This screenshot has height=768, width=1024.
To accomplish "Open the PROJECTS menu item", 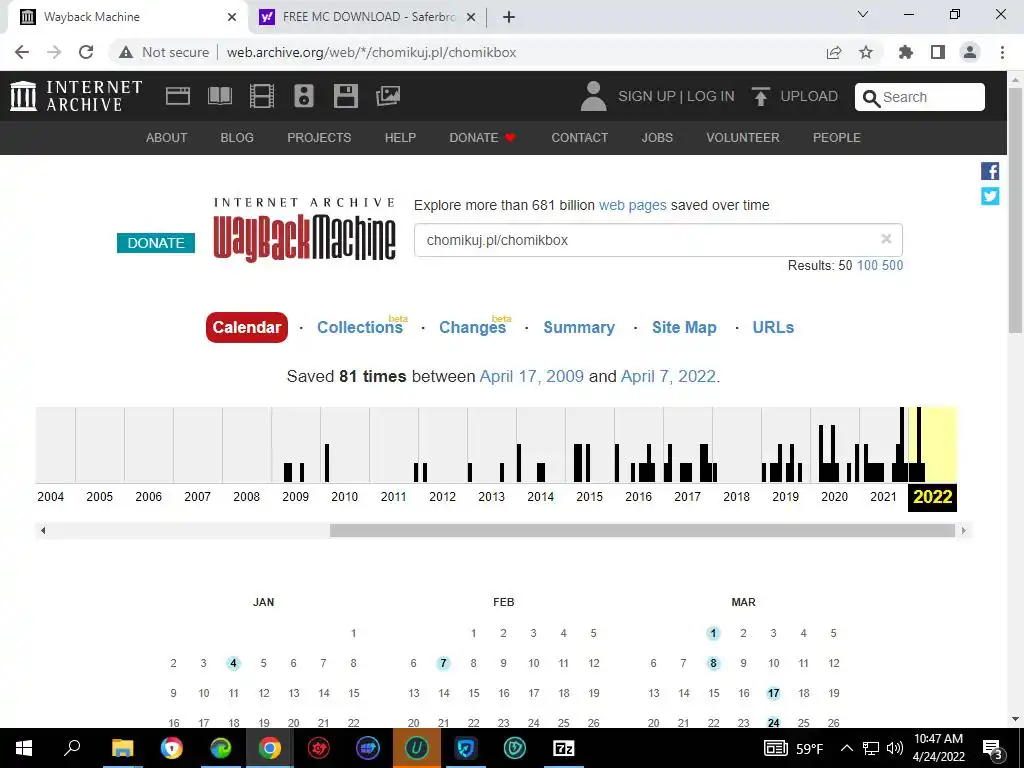I will click(319, 138).
